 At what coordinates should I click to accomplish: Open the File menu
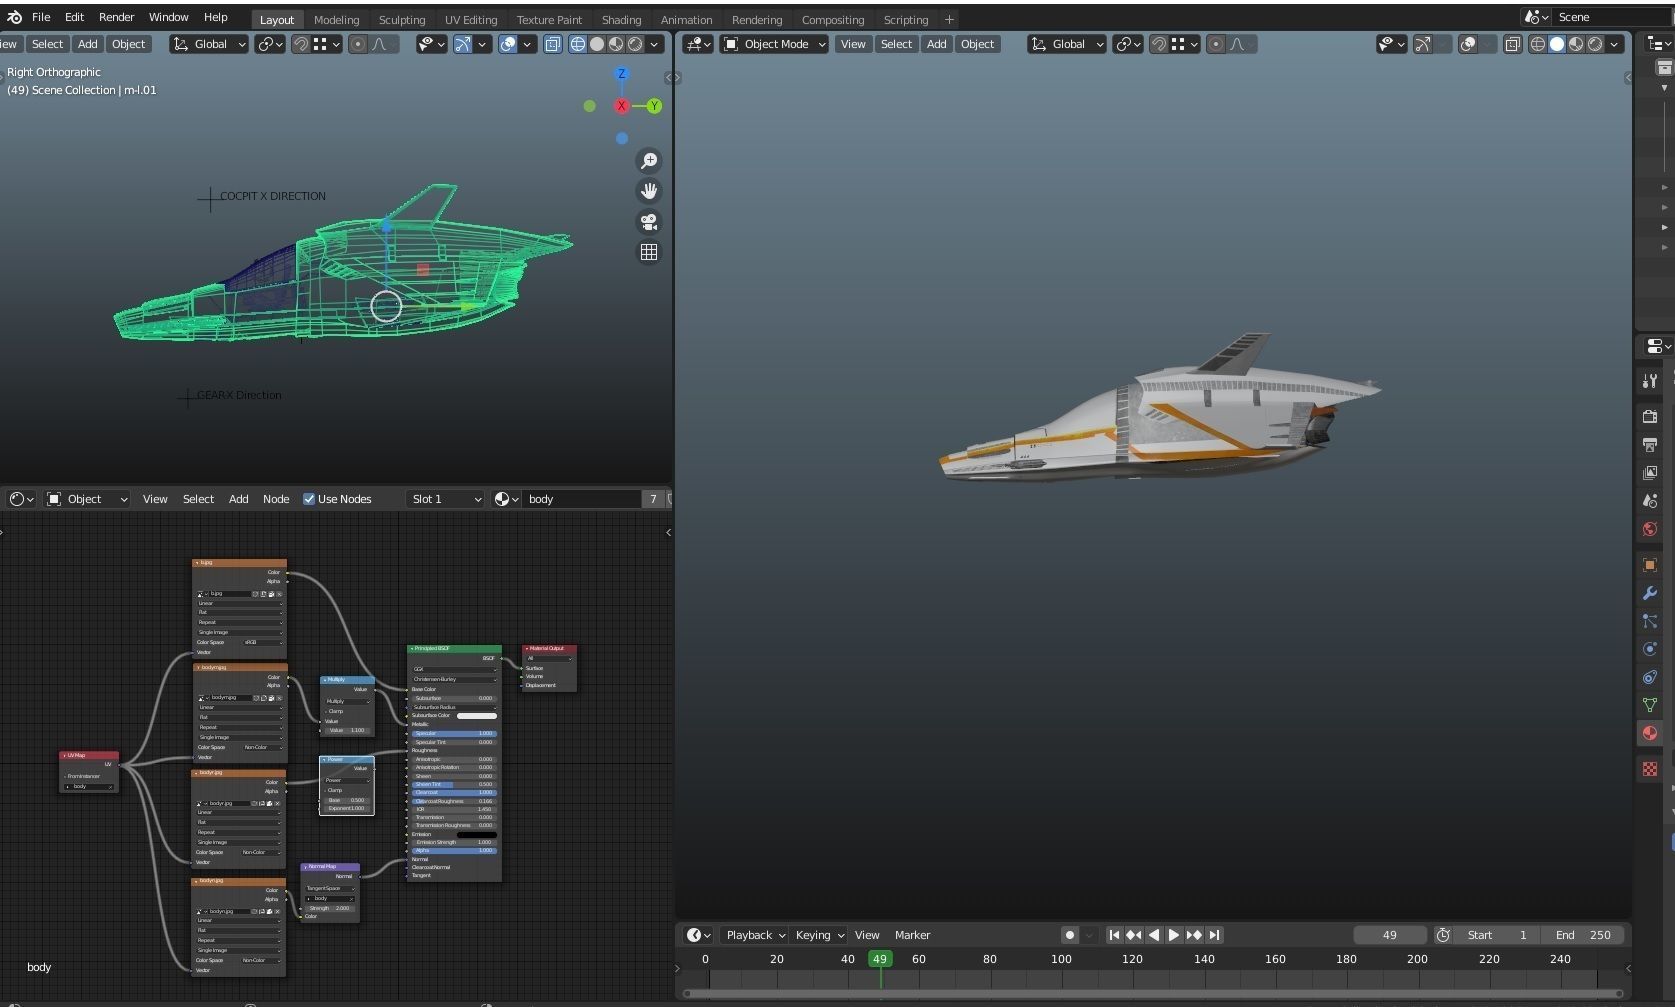tap(41, 17)
